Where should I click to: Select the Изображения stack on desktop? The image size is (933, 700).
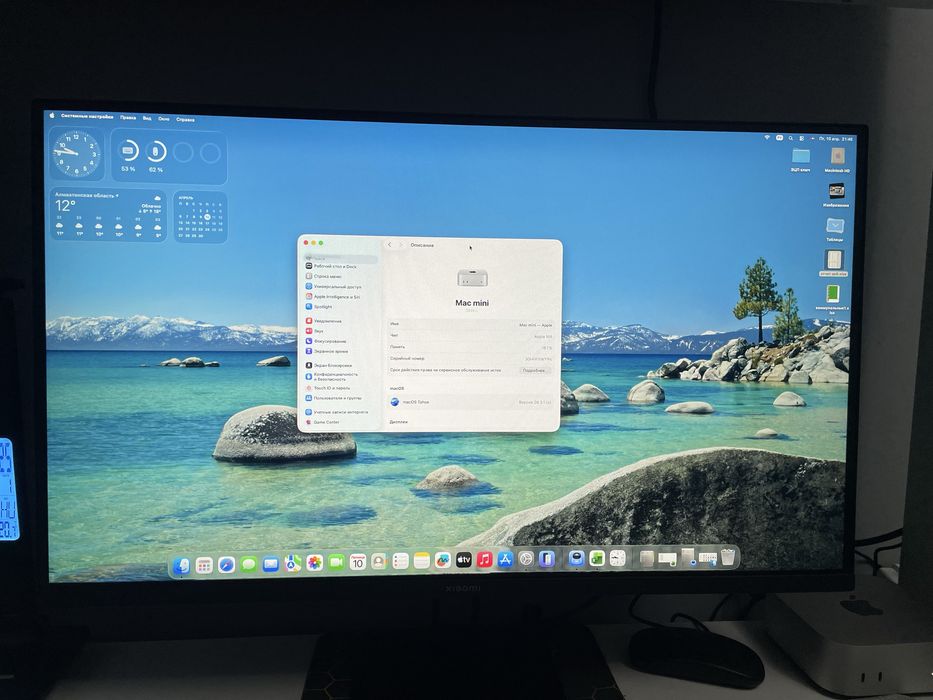coord(836,195)
